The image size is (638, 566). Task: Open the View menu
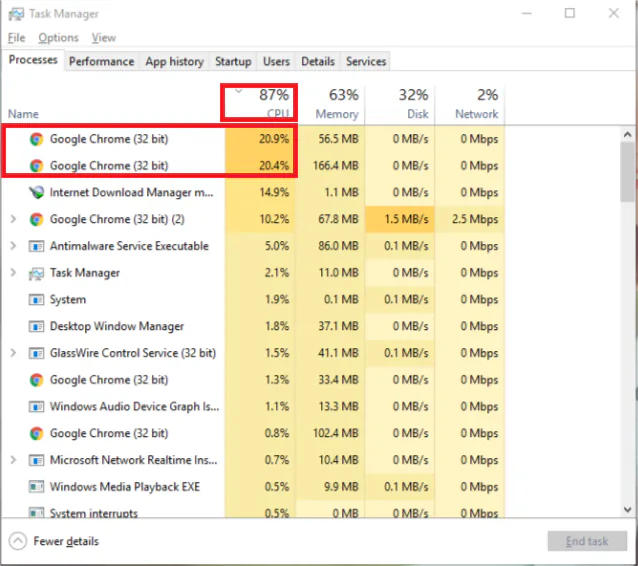[103, 38]
